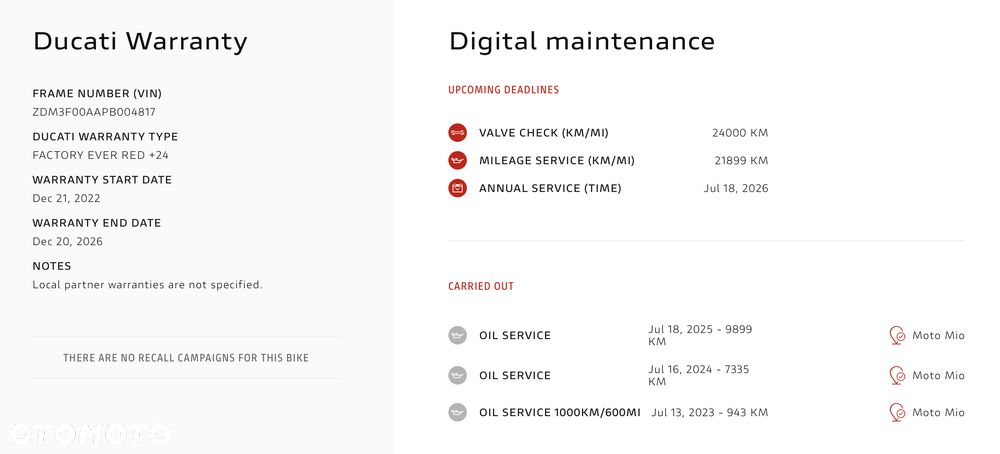Click the Factory Ever Red +24 warranty type
1000x454 pixels.
click(100, 155)
